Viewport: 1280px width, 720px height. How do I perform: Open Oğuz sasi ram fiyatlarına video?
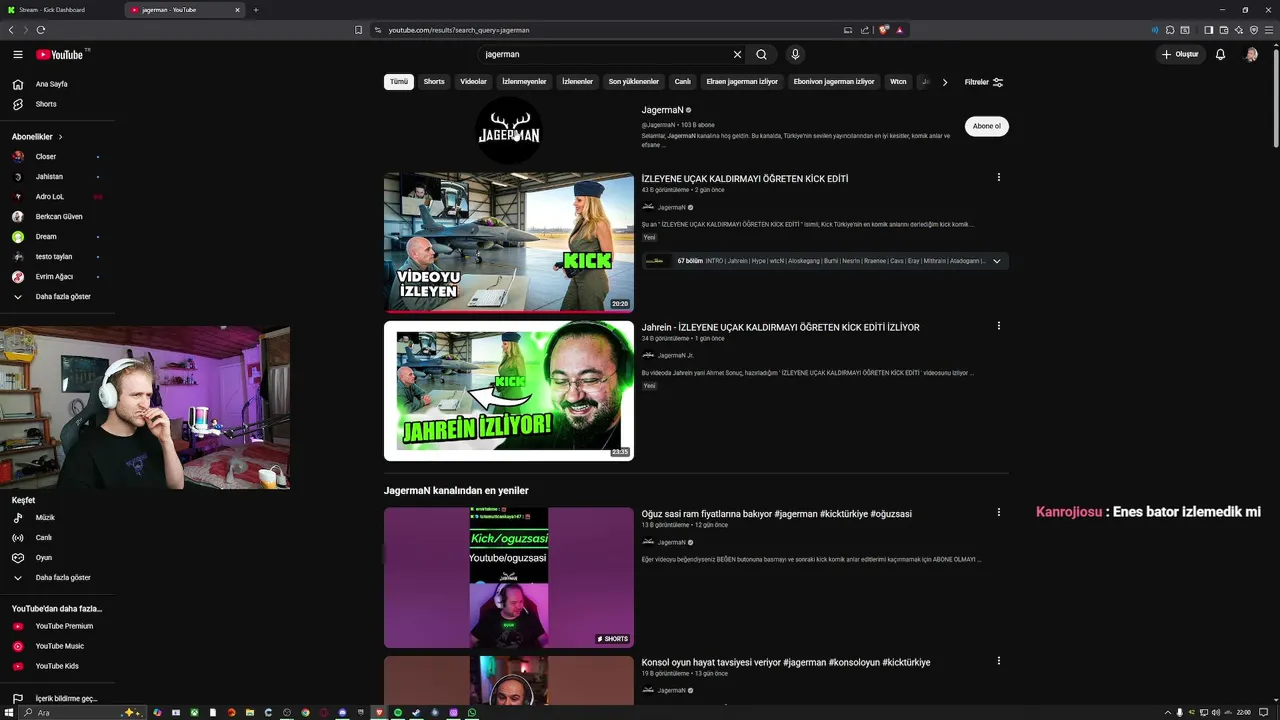776,514
